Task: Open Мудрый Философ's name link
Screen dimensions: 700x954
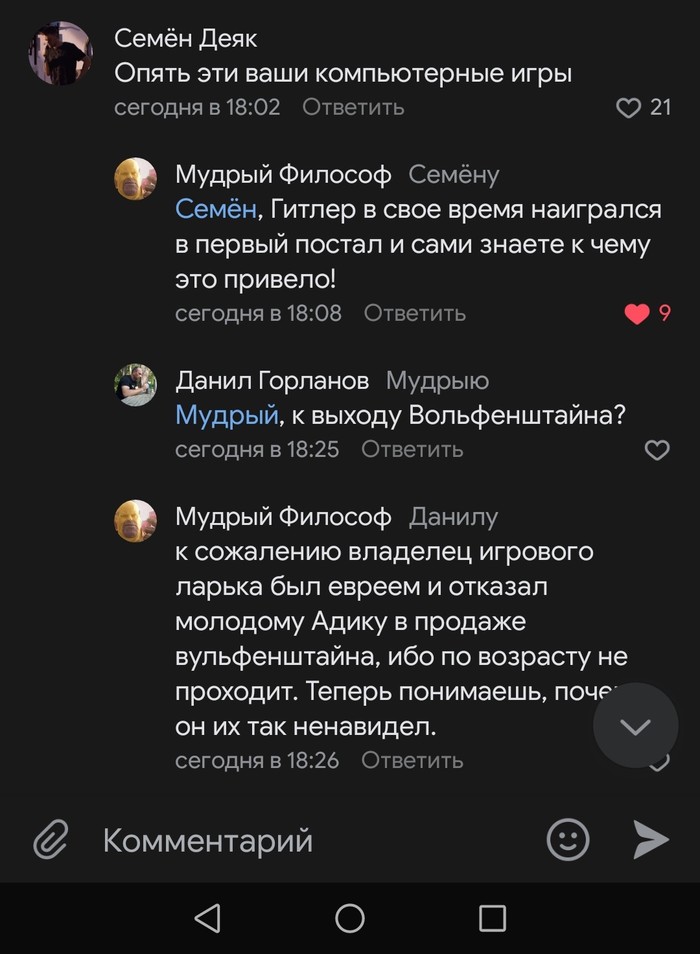Action: click(282, 174)
